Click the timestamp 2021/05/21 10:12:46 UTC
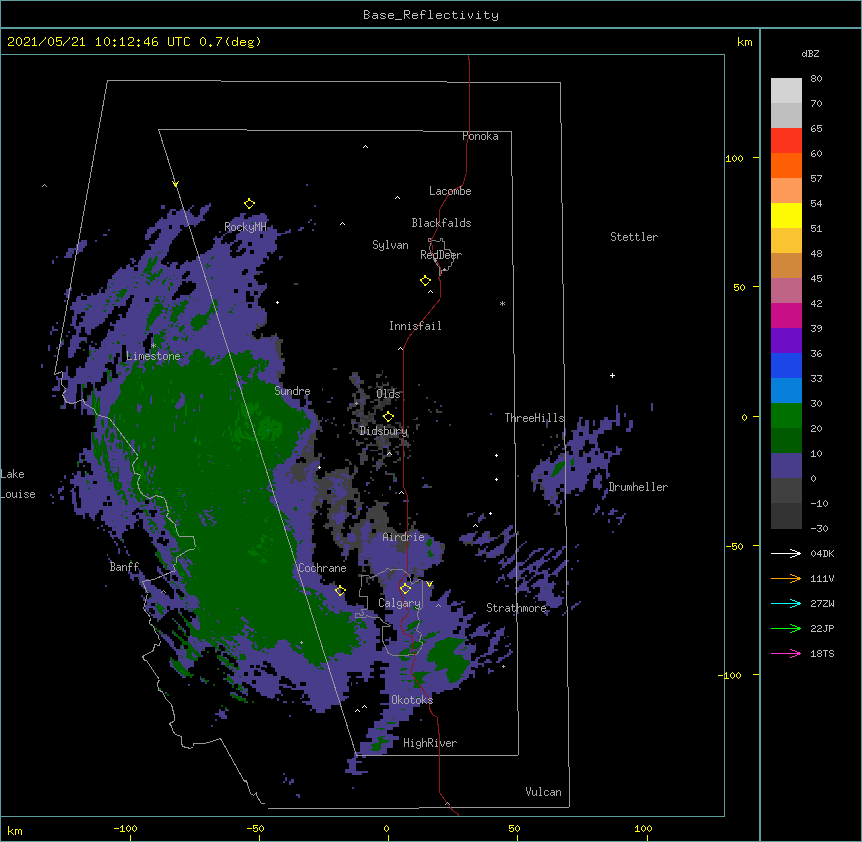 (x=99, y=42)
